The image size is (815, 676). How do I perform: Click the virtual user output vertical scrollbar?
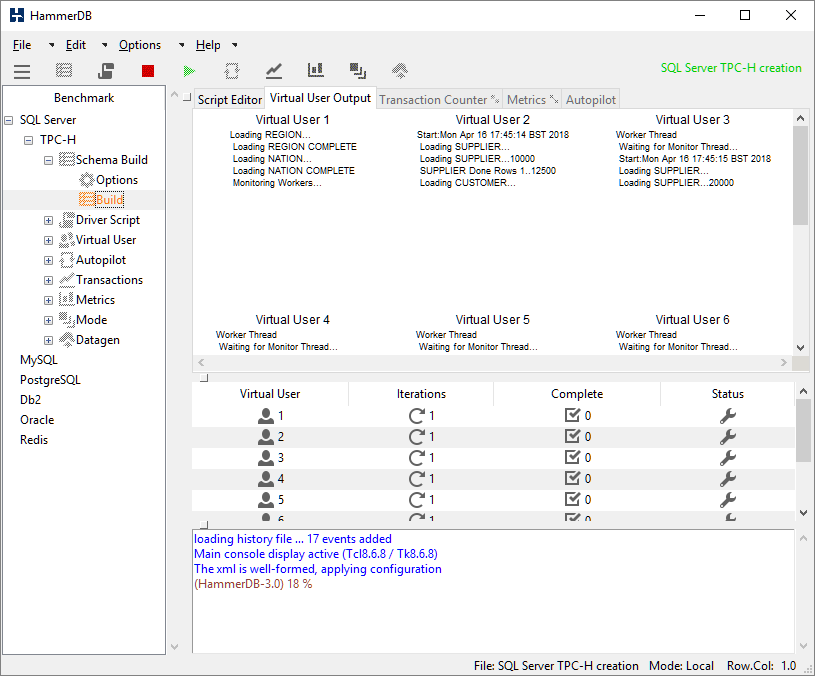click(x=800, y=176)
